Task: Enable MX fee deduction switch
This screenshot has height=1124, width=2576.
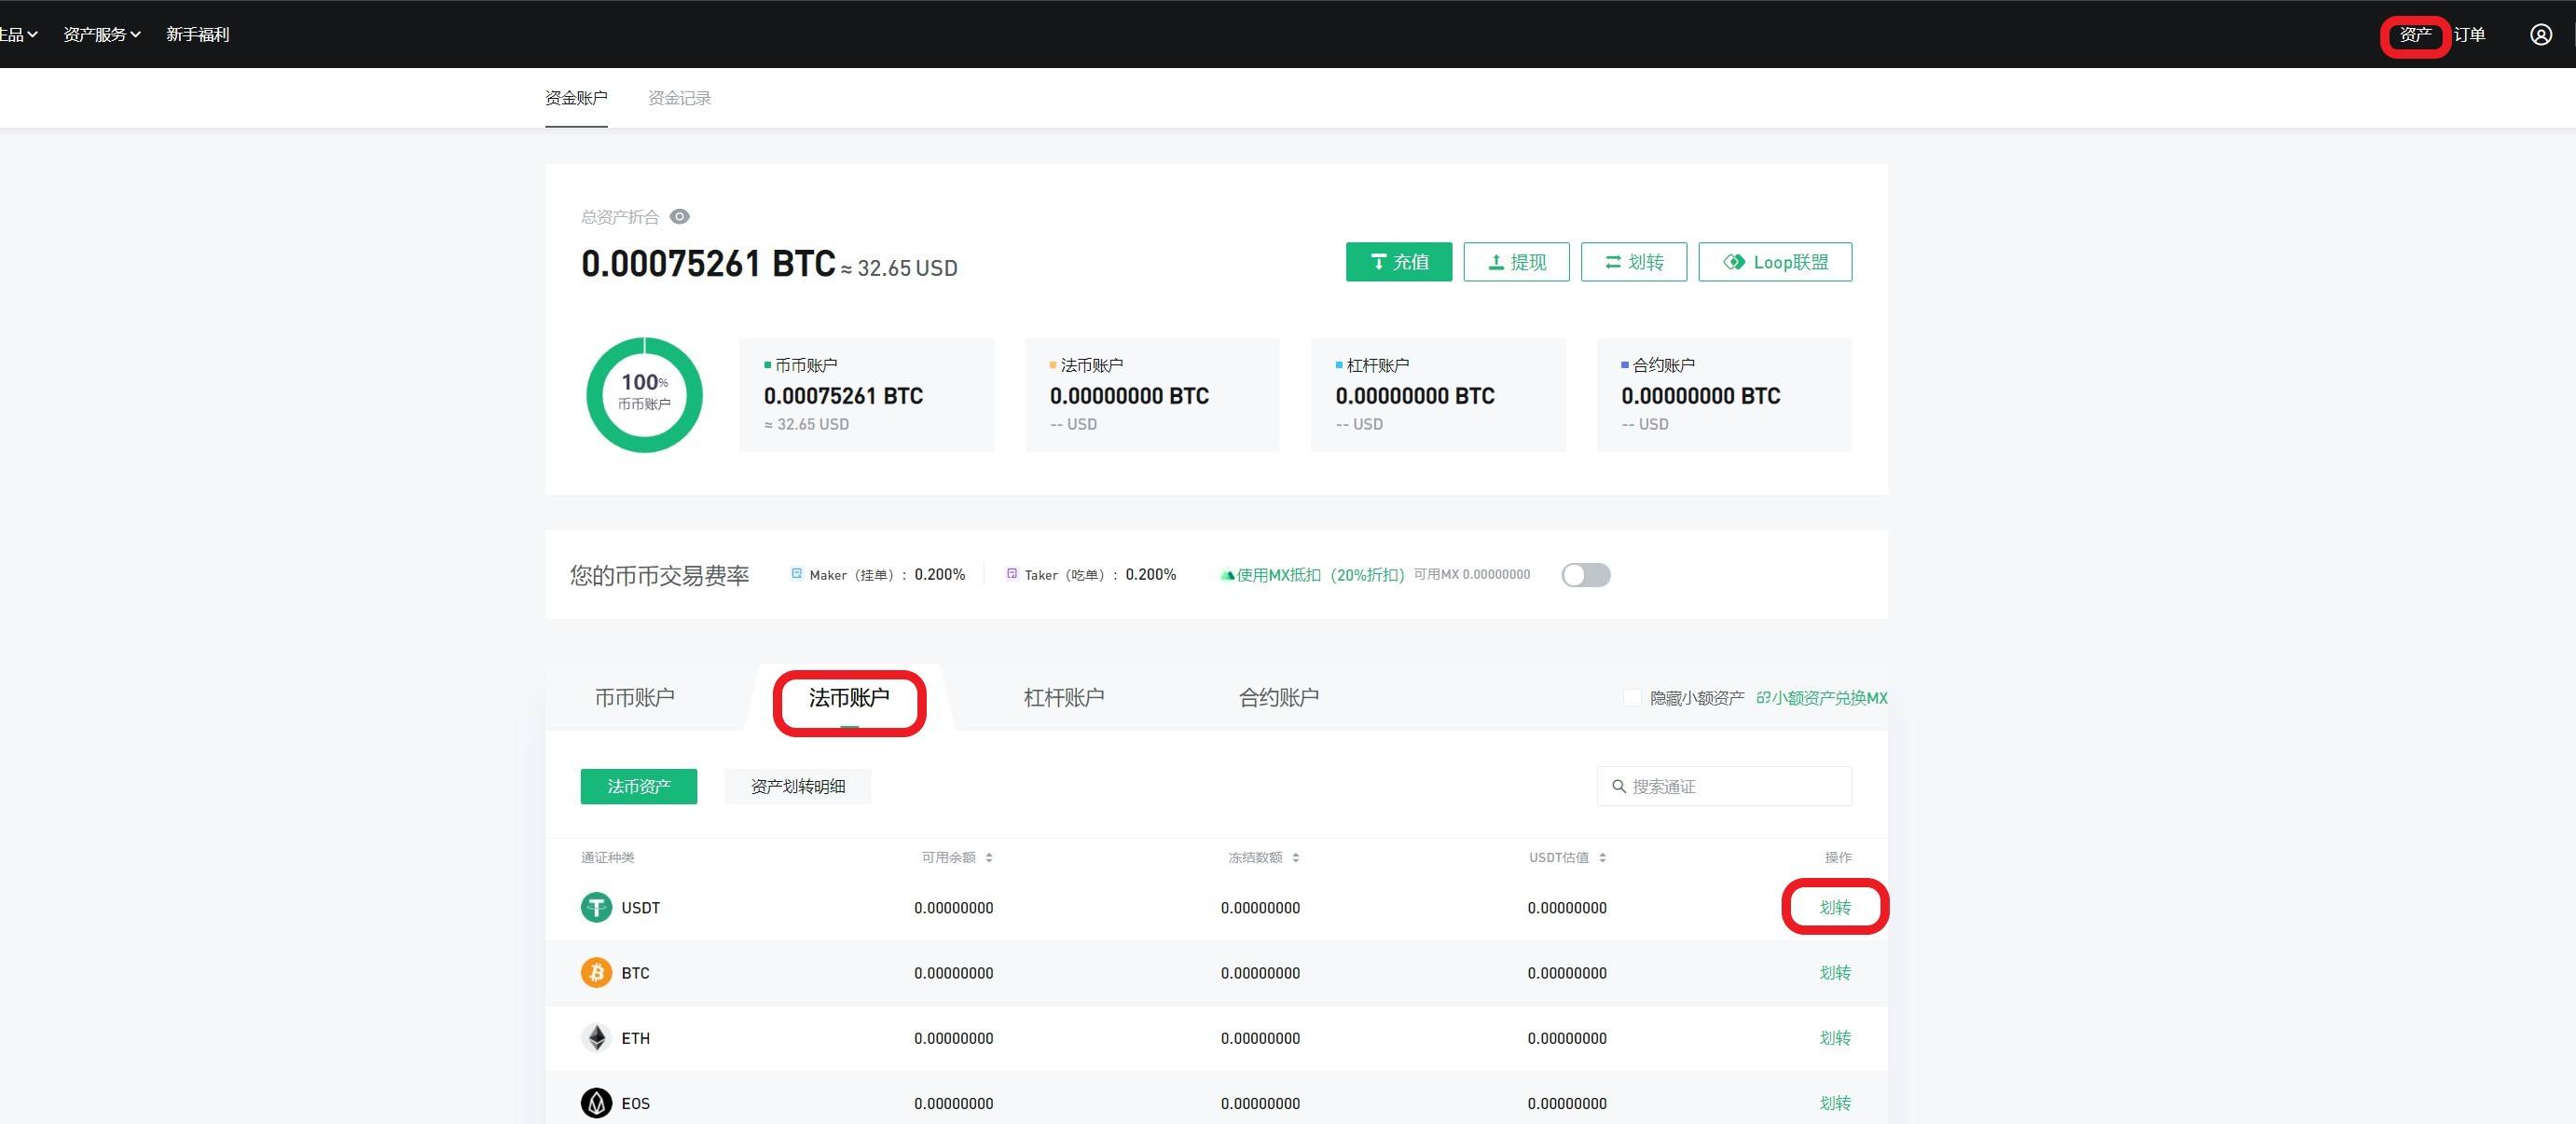Action: click(1586, 575)
